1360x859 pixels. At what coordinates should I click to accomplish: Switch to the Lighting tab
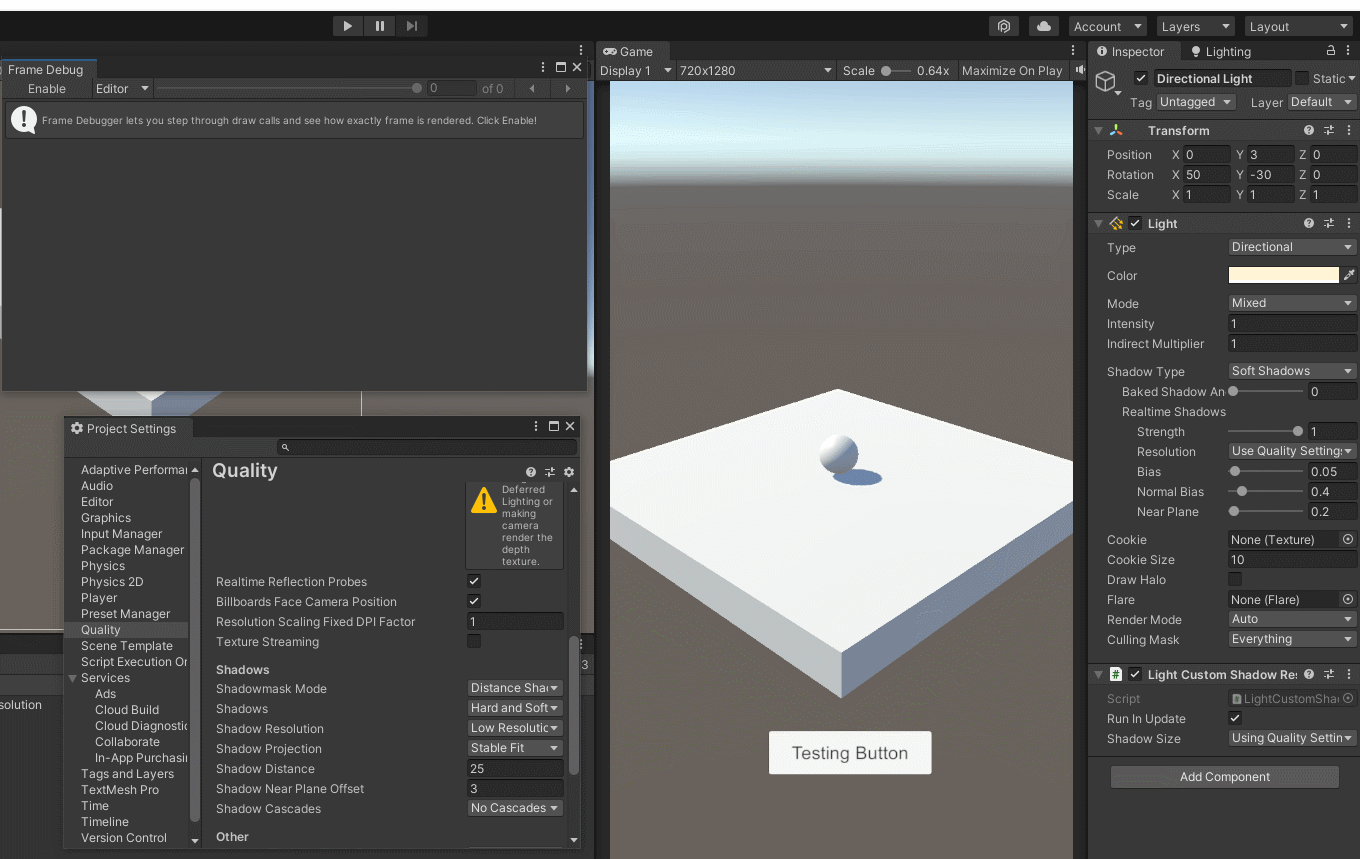click(x=1220, y=52)
